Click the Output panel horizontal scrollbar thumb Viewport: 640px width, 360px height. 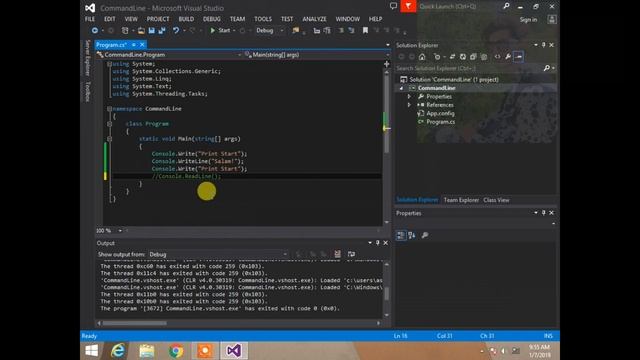click(135, 323)
